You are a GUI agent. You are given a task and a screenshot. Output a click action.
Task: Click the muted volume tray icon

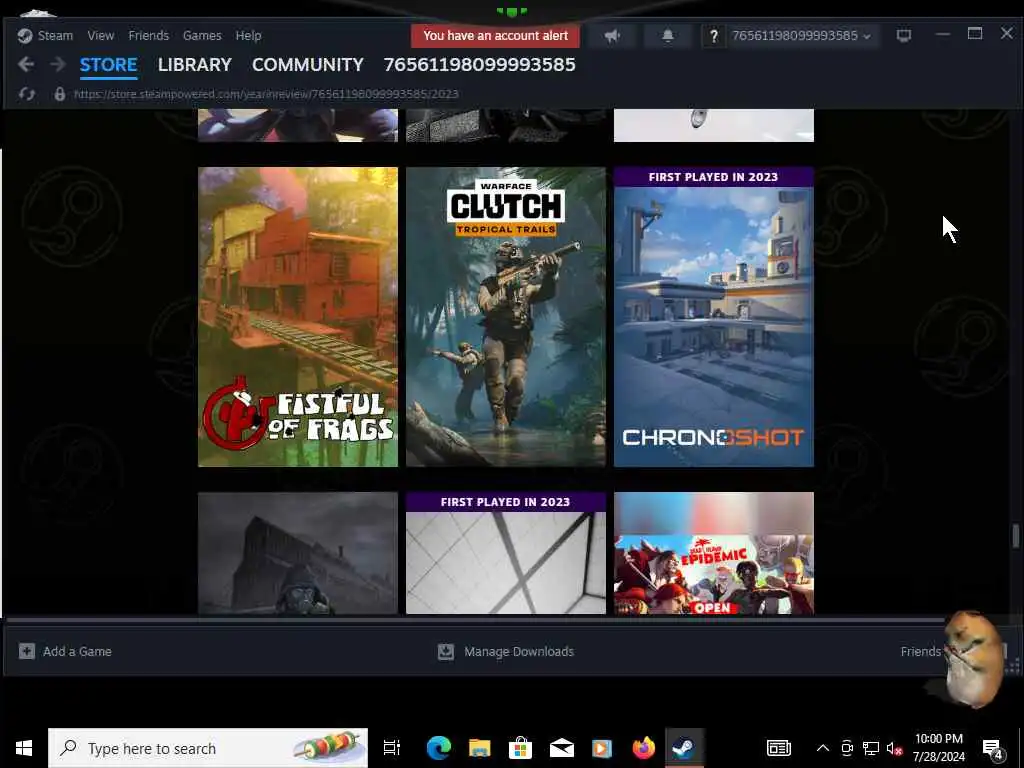click(894, 748)
